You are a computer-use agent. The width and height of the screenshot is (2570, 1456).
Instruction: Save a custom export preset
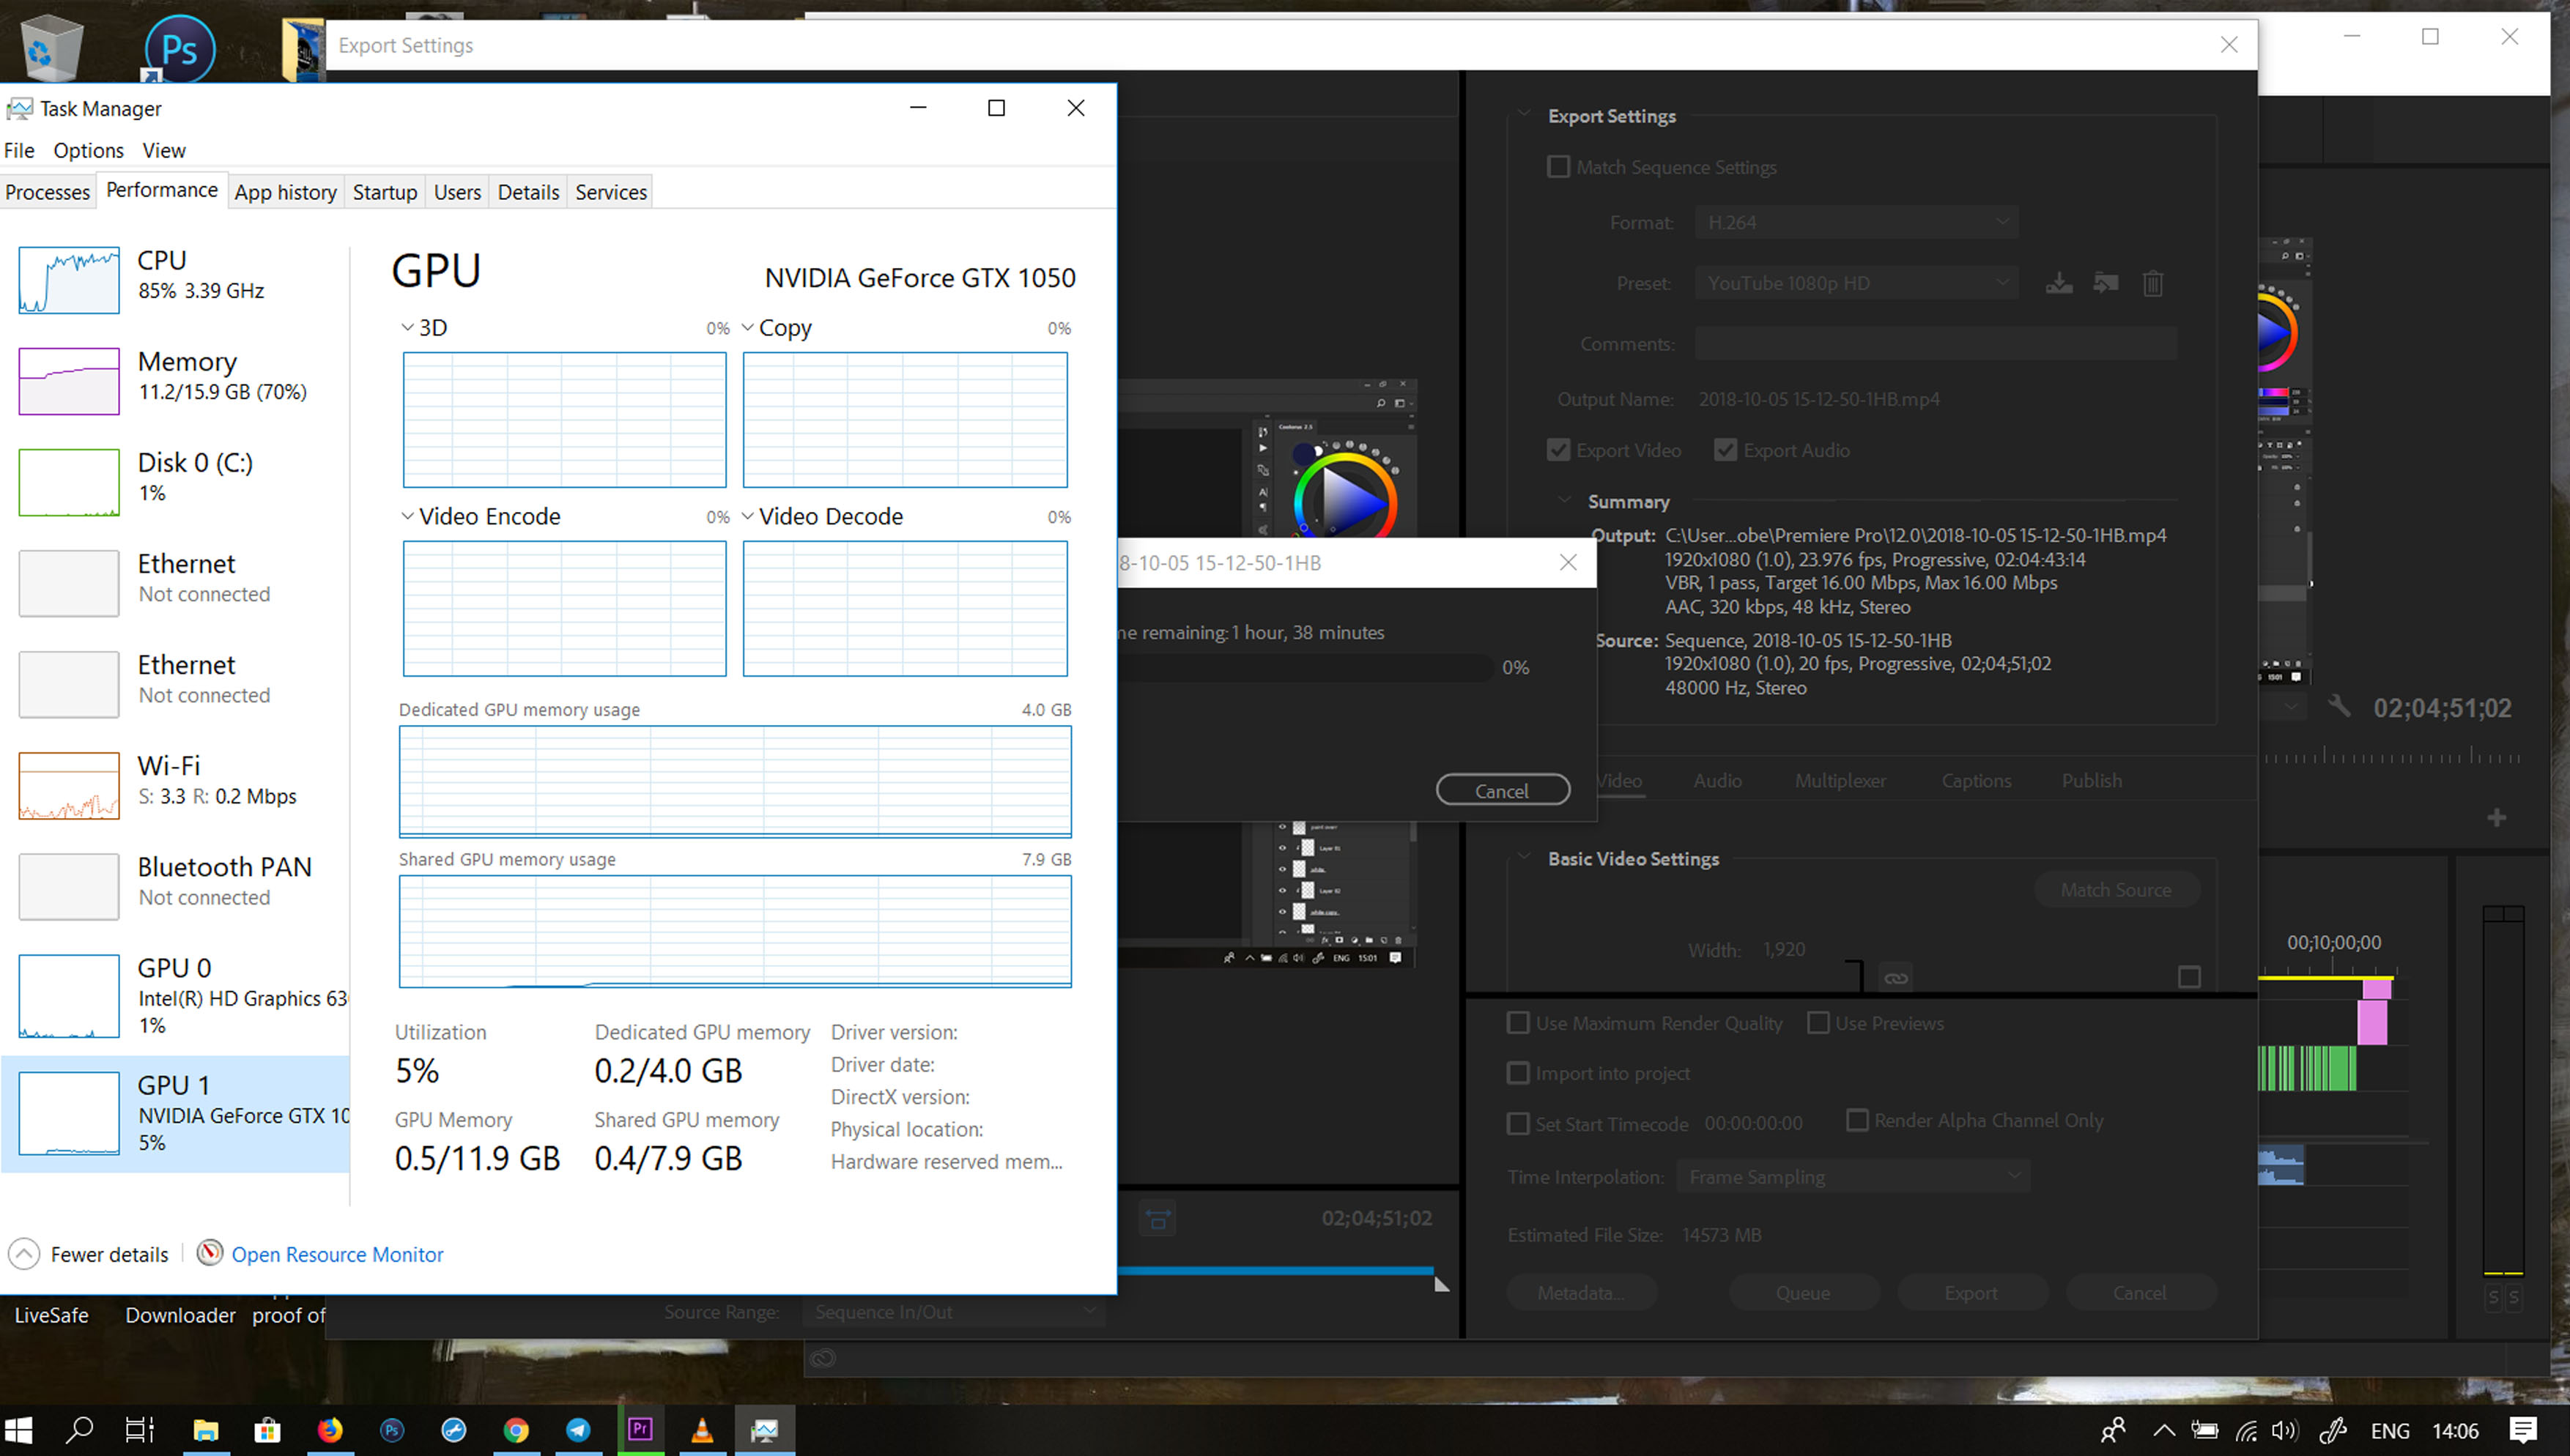pyautogui.click(x=2060, y=283)
